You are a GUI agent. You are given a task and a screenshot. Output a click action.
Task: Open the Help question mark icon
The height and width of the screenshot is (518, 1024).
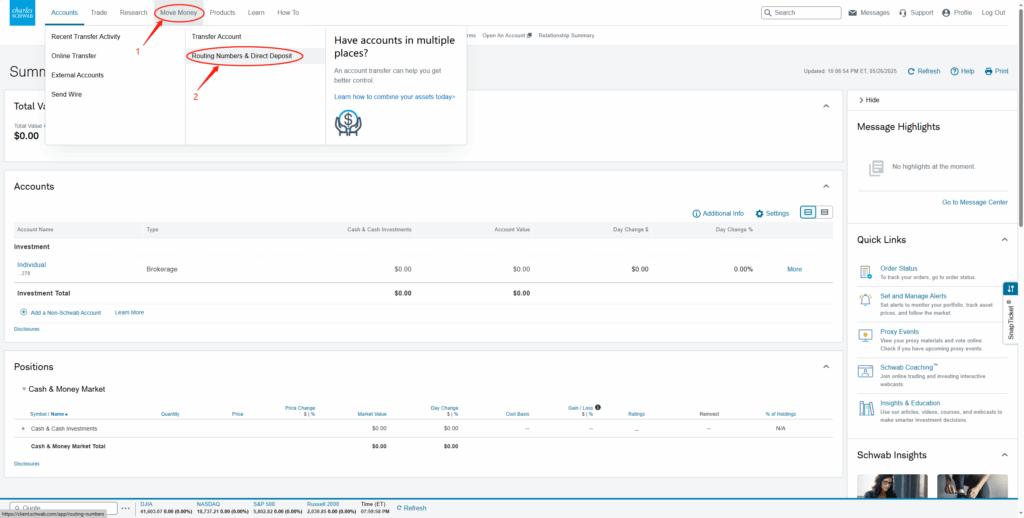[x=954, y=71]
